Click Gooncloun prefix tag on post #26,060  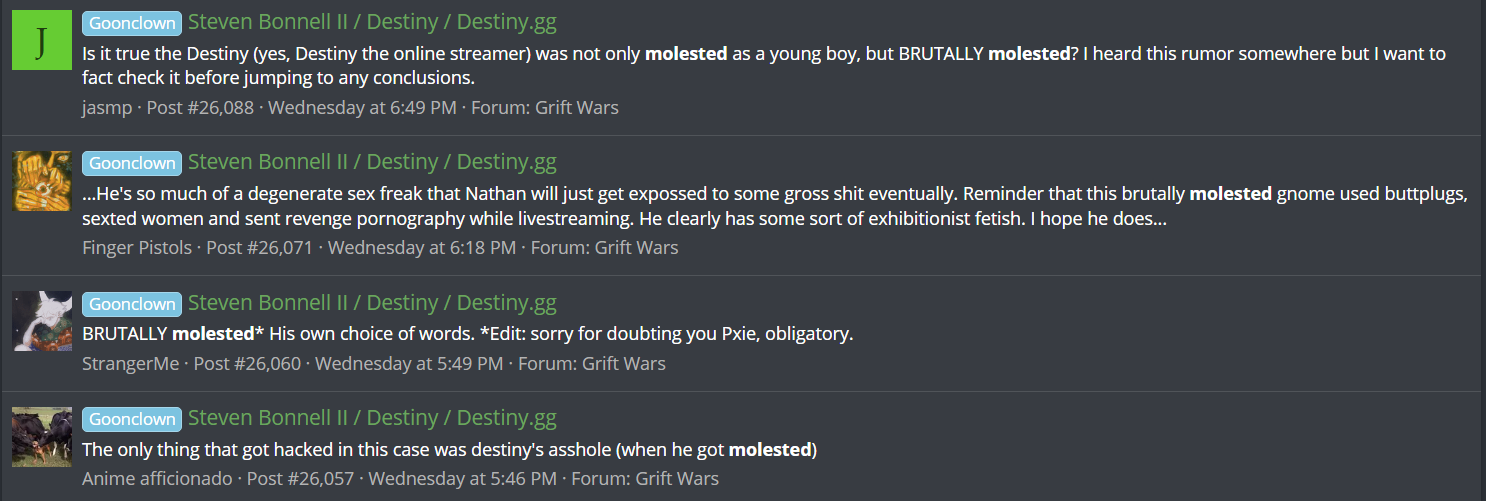pyautogui.click(x=132, y=304)
